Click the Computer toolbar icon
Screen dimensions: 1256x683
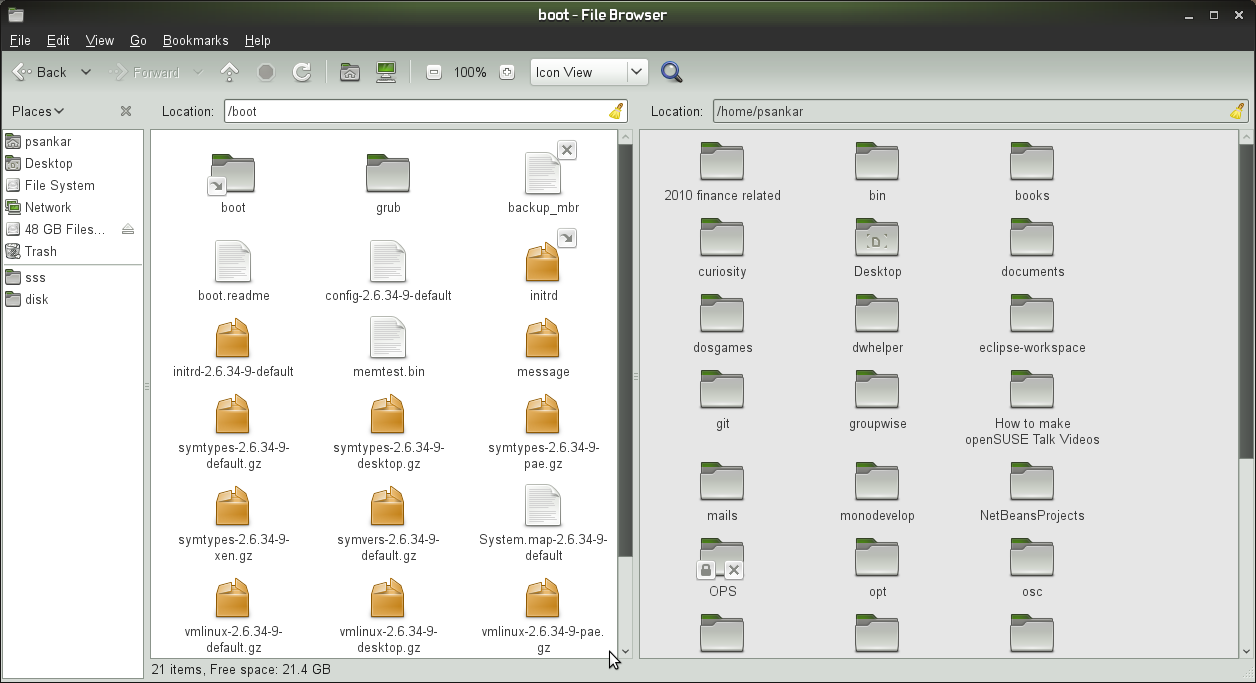(x=386, y=72)
